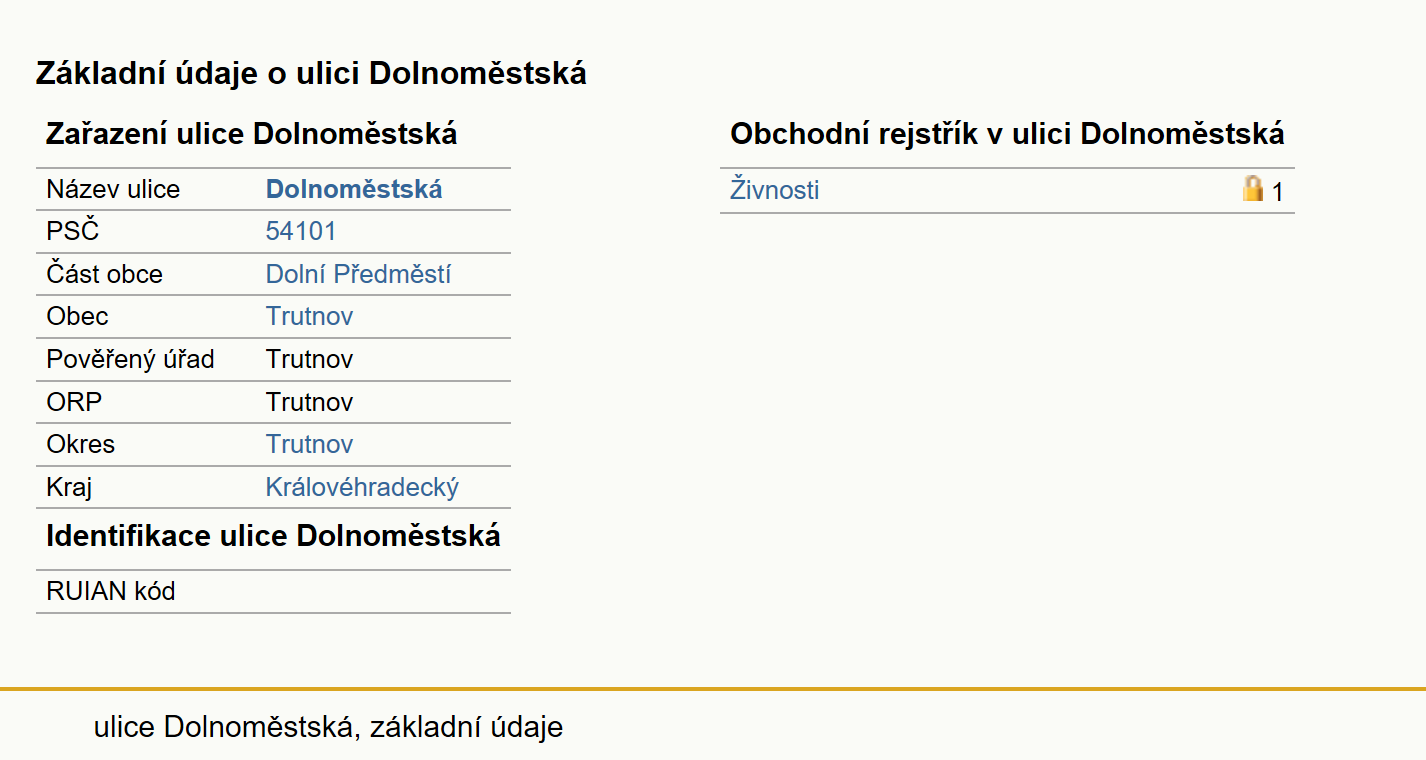Click the Název ulice label
1426x760 pixels.
(x=113, y=189)
